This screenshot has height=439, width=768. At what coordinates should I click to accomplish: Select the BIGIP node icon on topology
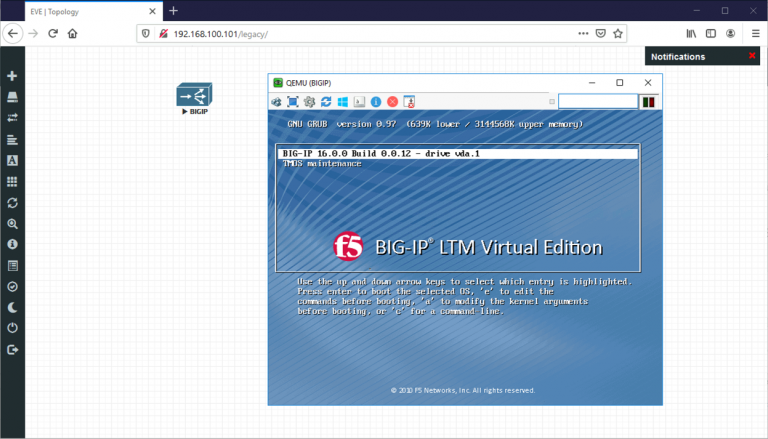point(194,95)
